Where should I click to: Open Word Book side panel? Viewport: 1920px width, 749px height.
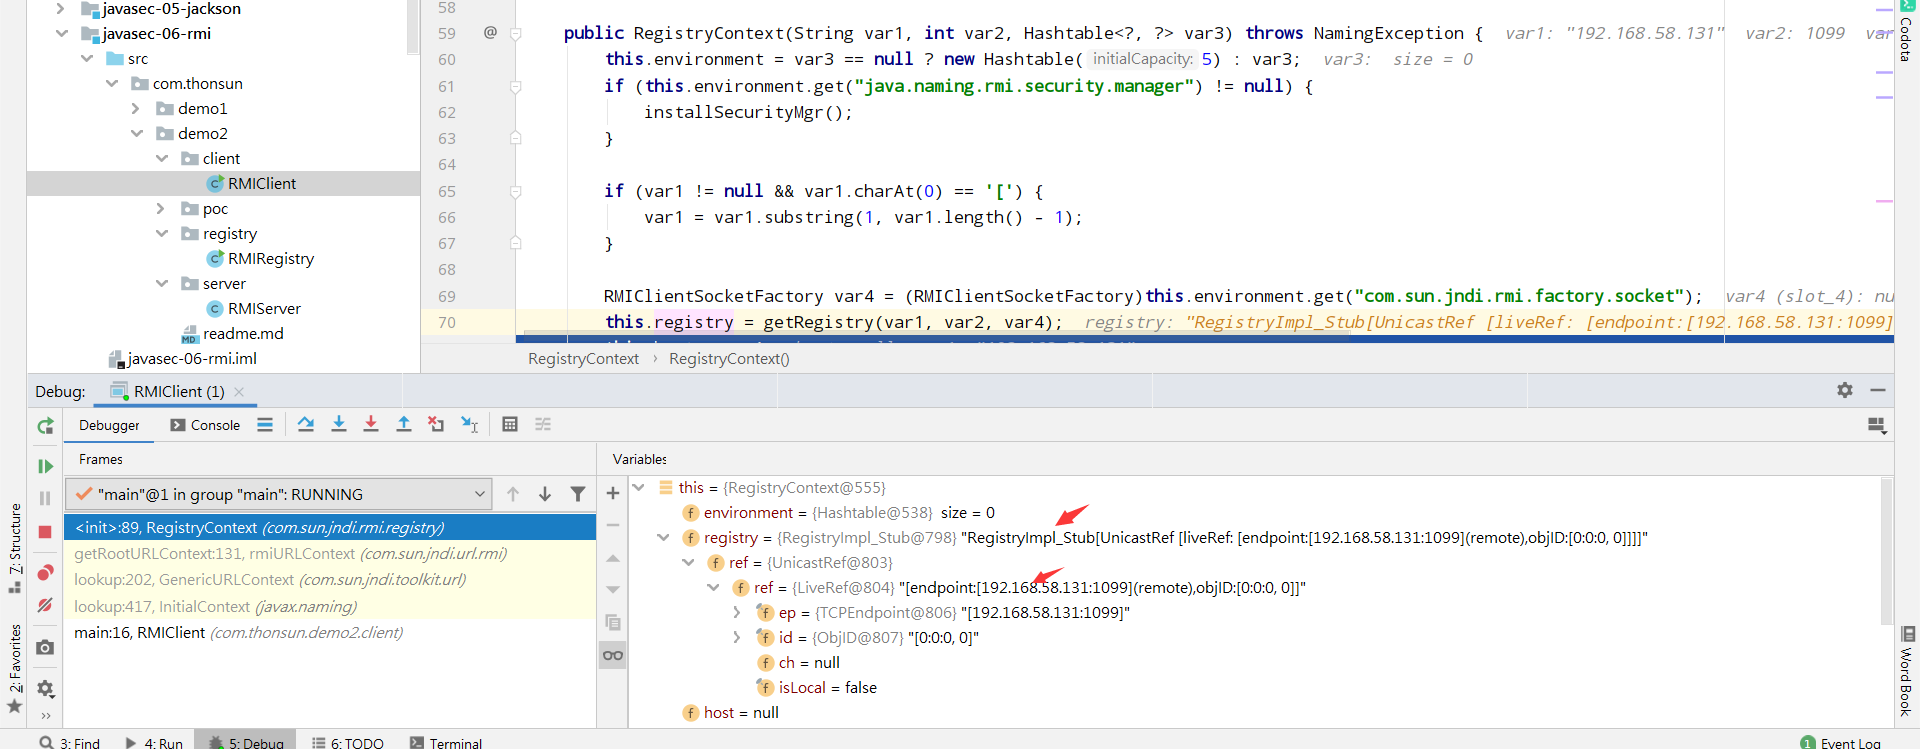pos(1907,672)
